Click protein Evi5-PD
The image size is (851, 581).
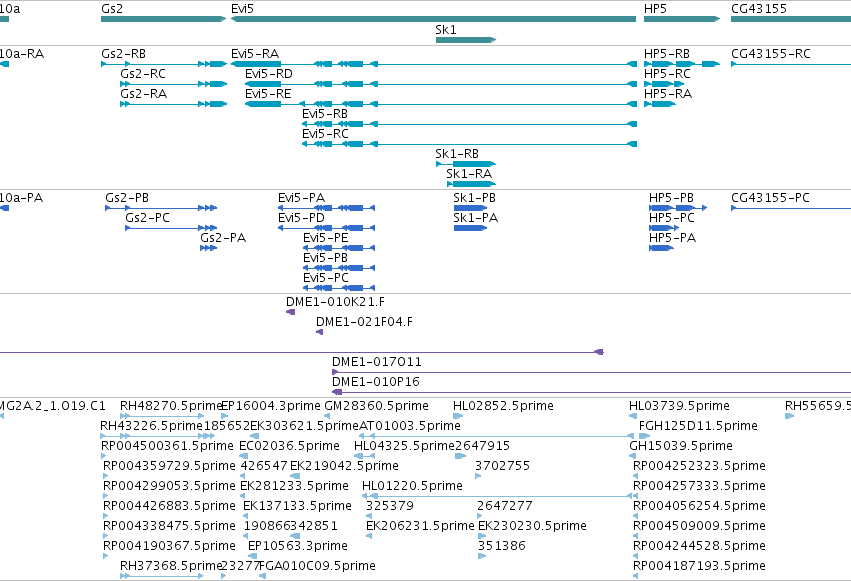326,228
